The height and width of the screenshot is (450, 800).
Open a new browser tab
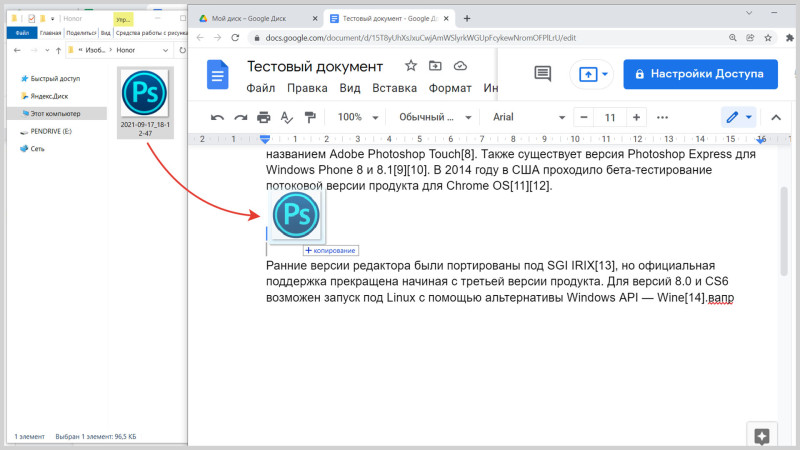pos(467,18)
